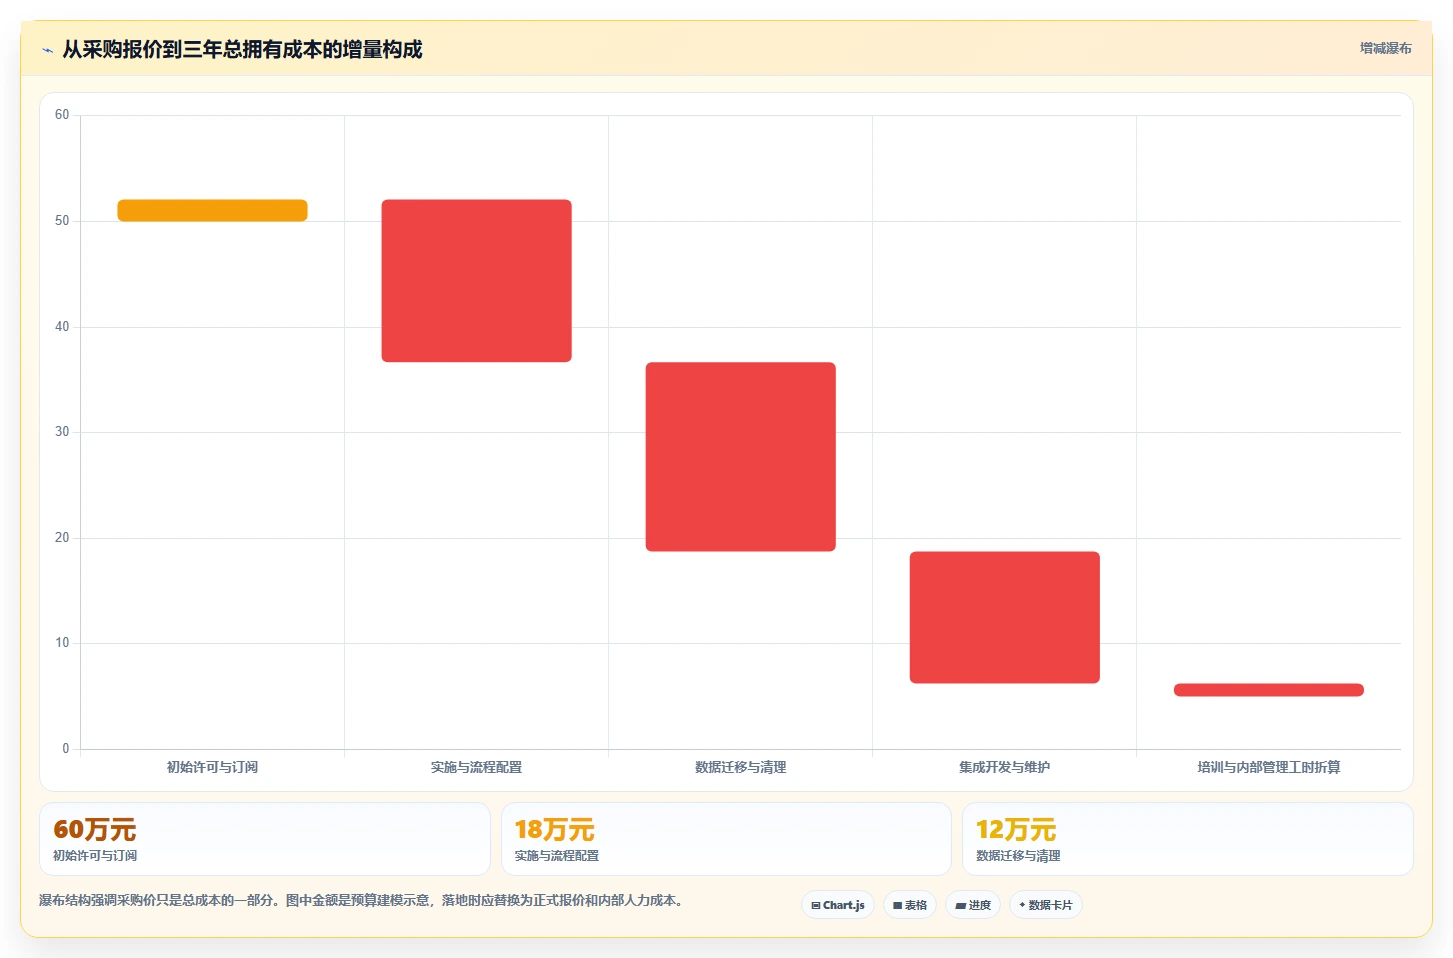Click the y-axis value 50

pyautogui.click(x=62, y=221)
